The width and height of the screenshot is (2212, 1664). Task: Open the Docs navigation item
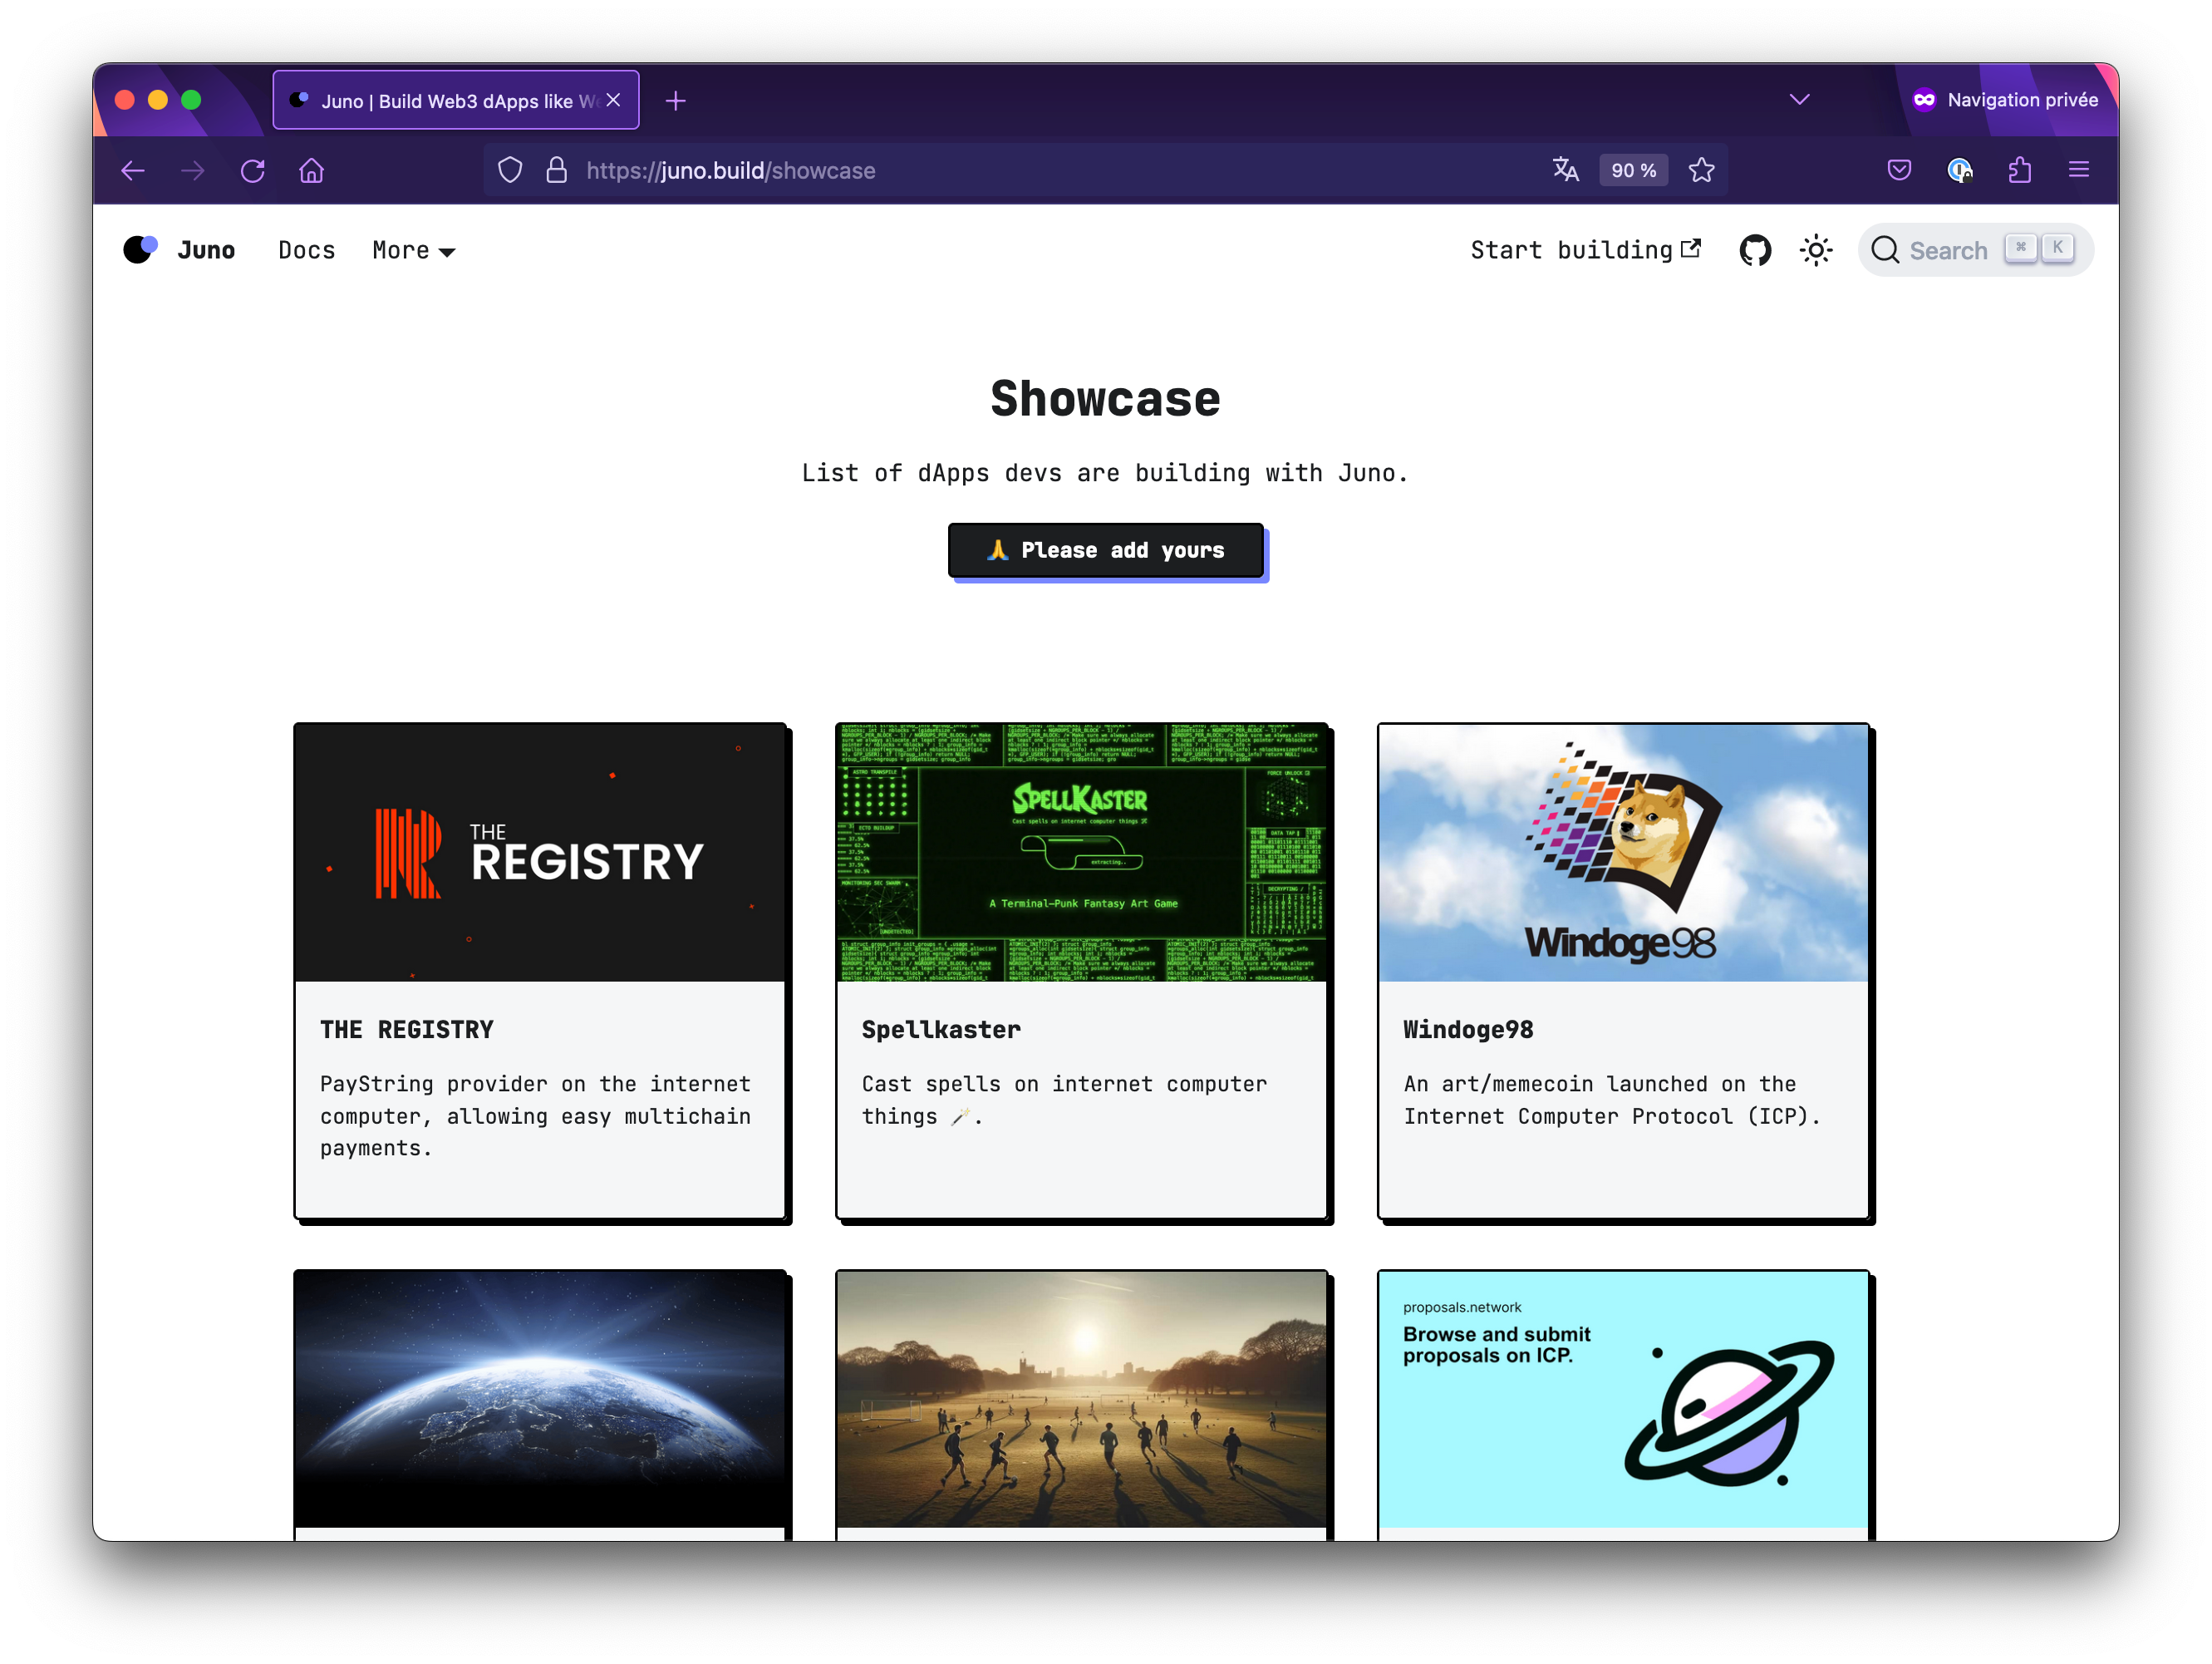coord(307,250)
